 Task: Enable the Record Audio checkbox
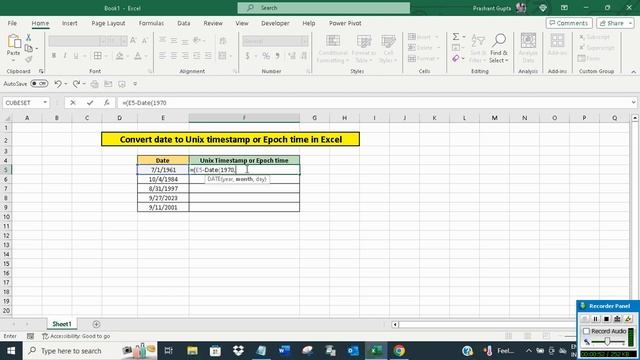(587, 331)
